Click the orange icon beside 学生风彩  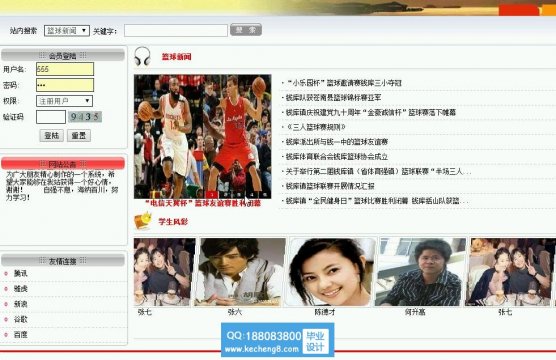143,221
